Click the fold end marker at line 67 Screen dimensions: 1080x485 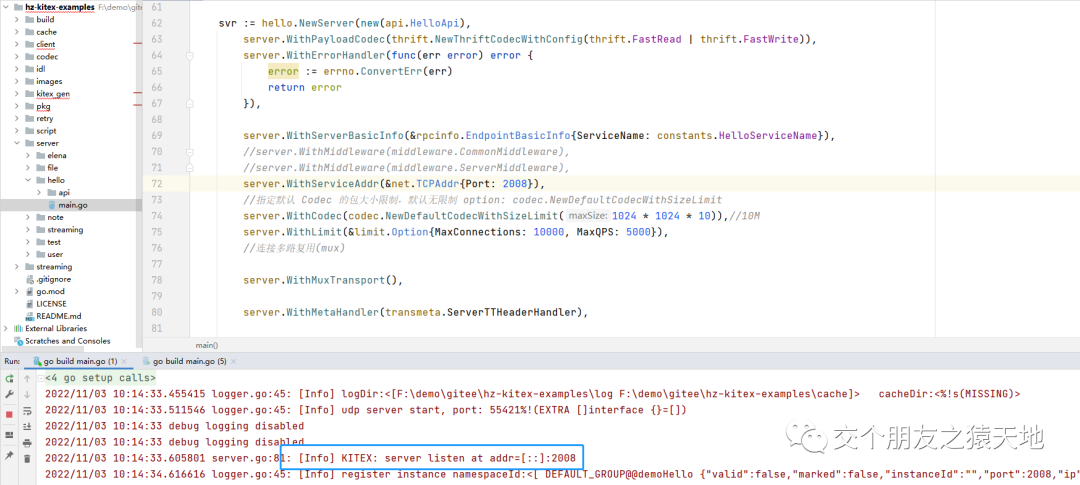[189, 103]
